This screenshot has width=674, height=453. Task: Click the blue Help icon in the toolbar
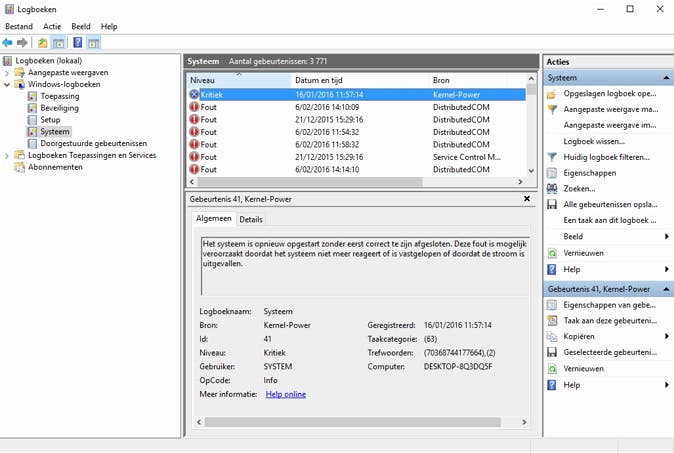[x=76, y=43]
